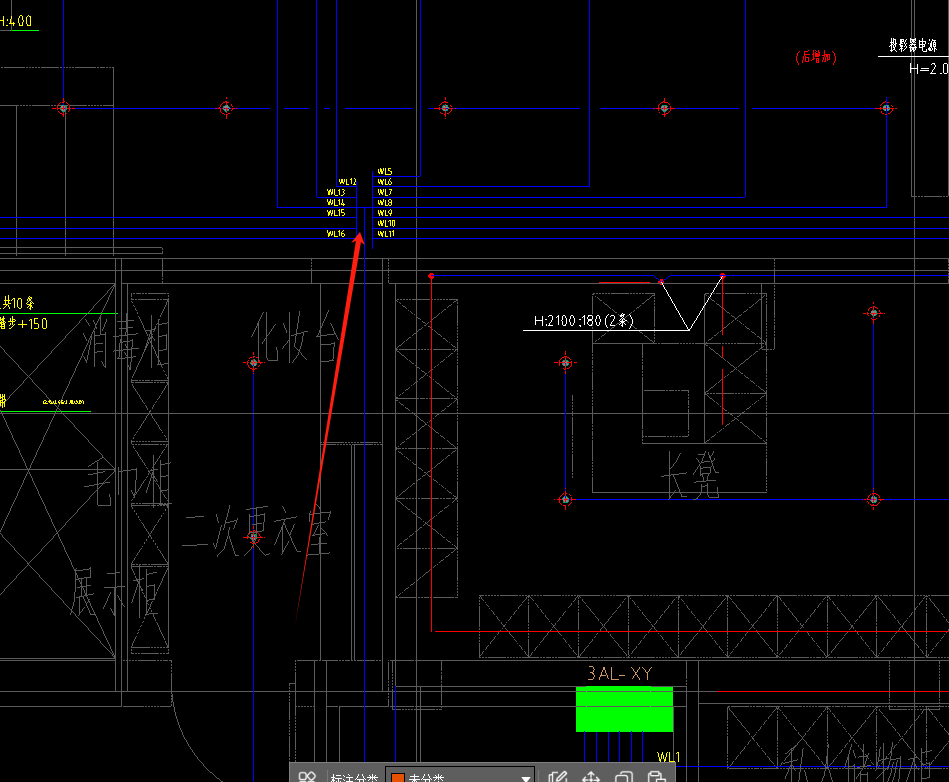Click the 长凳 furniture label

pyautogui.click(x=690, y=476)
